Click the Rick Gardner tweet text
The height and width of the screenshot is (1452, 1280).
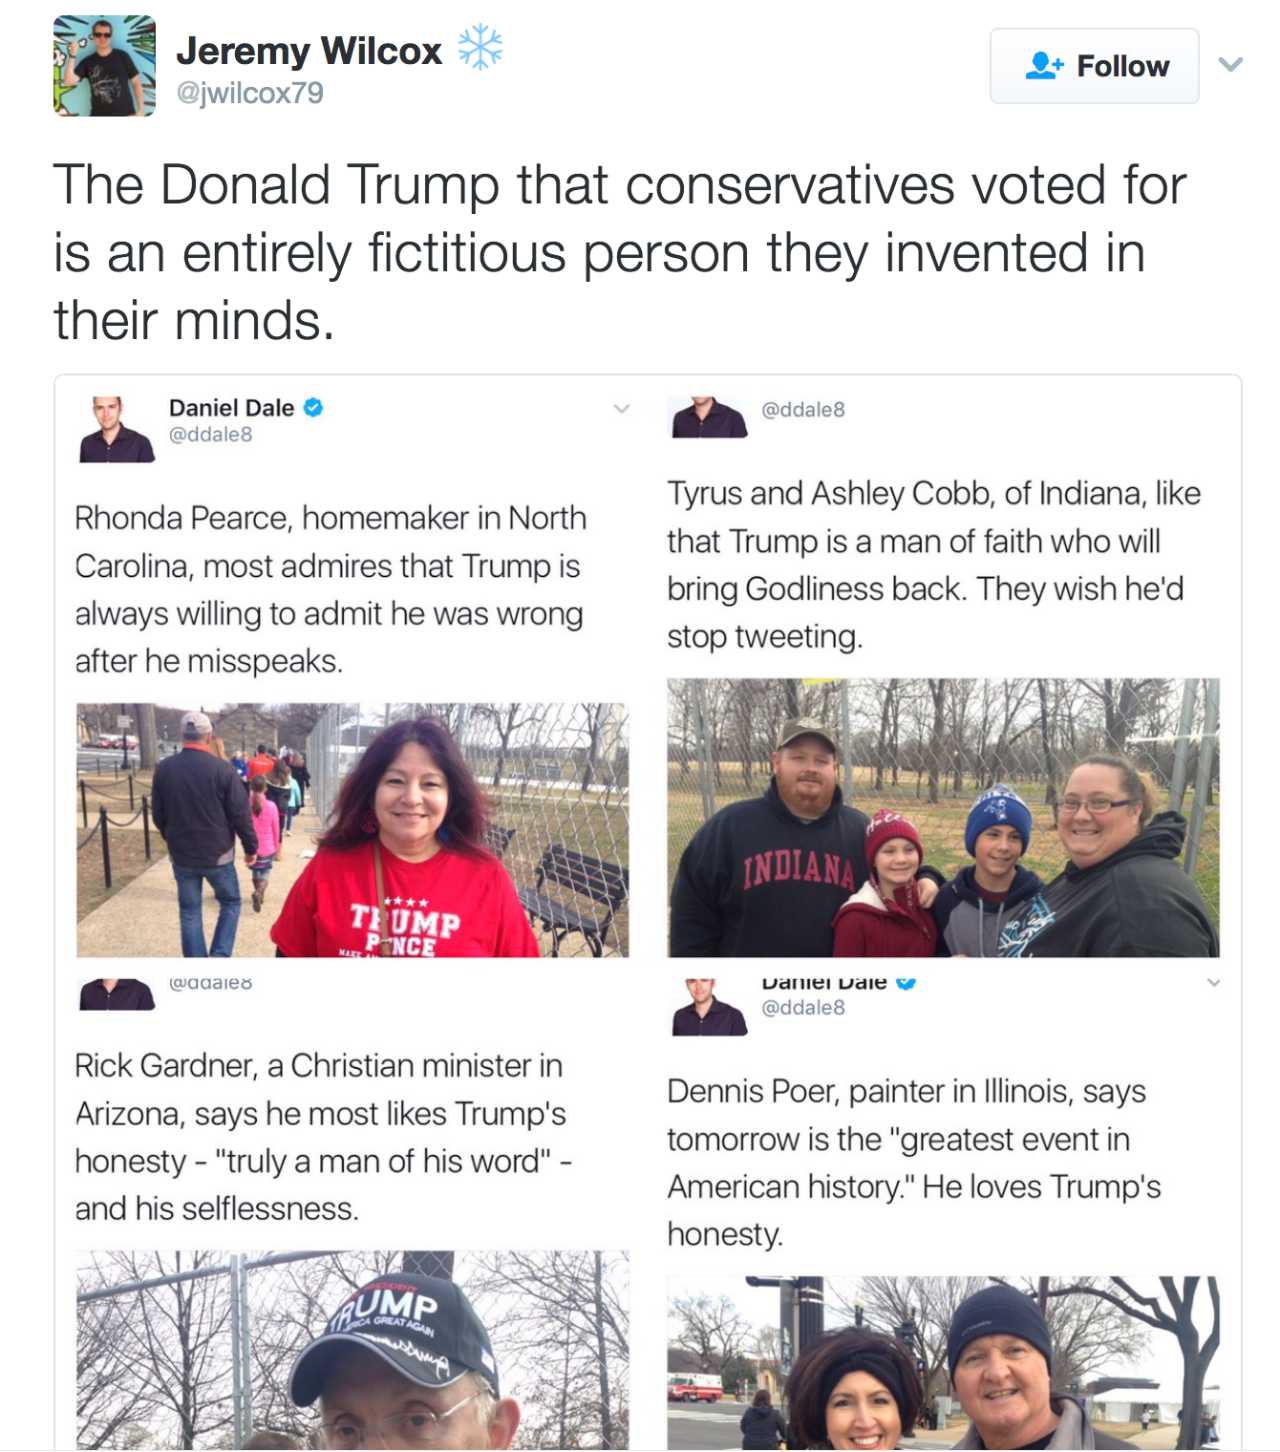pyautogui.click(x=322, y=1137)
